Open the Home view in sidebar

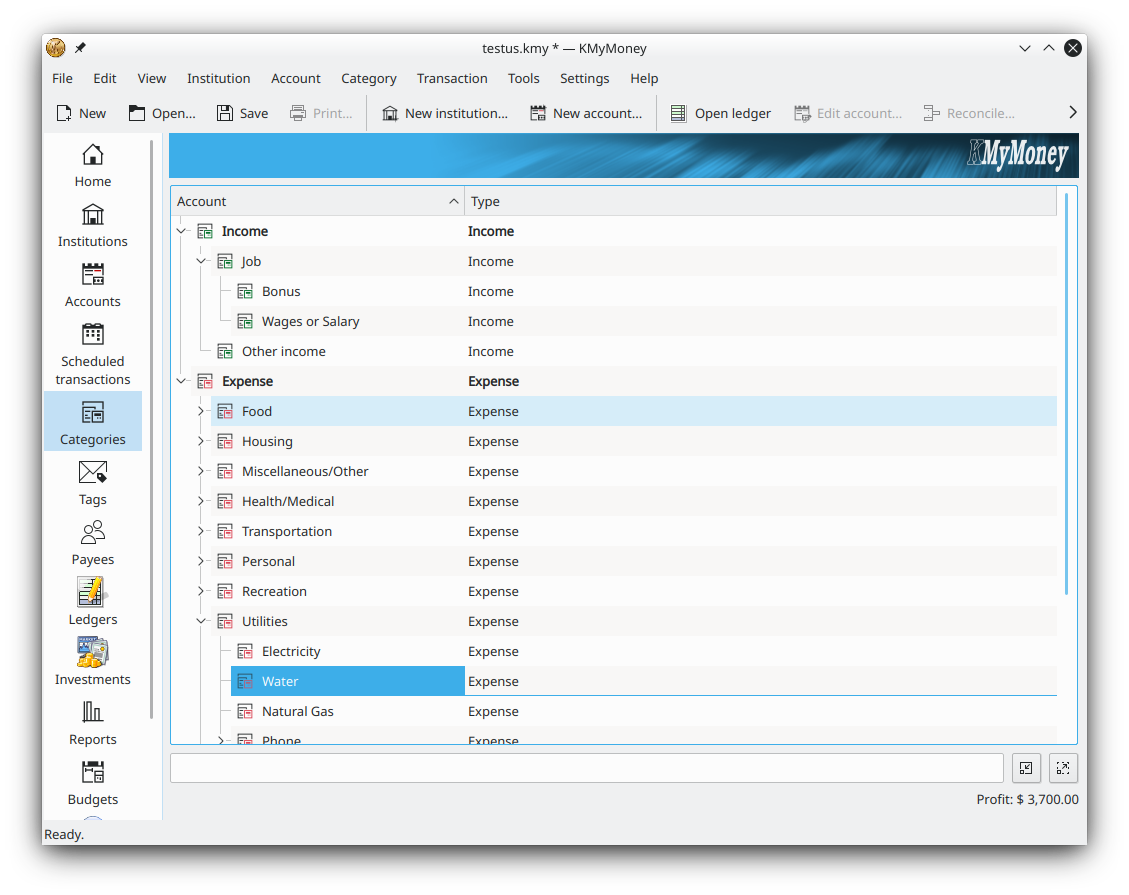pyautogui.click(x=92, y=165)
